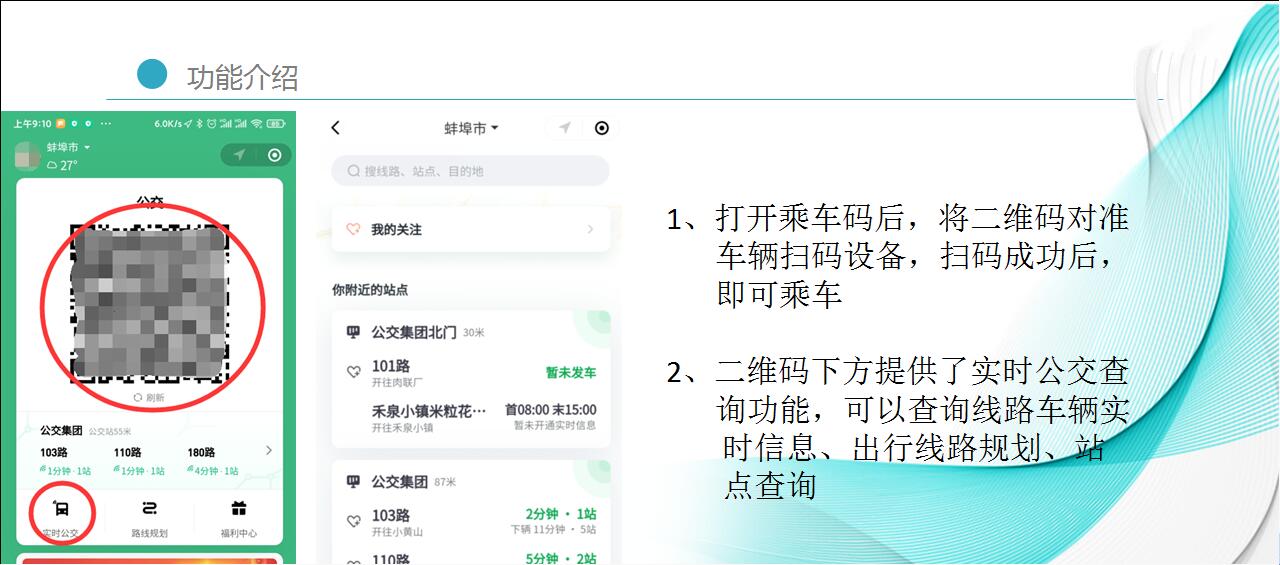Expand 我的关注 with the right chevron
This screenshot has height=565, width=1280.
pos(590,230)
